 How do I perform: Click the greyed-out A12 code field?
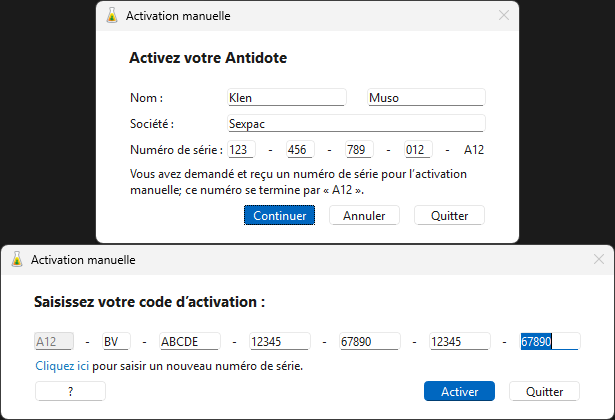pos(54,341)
